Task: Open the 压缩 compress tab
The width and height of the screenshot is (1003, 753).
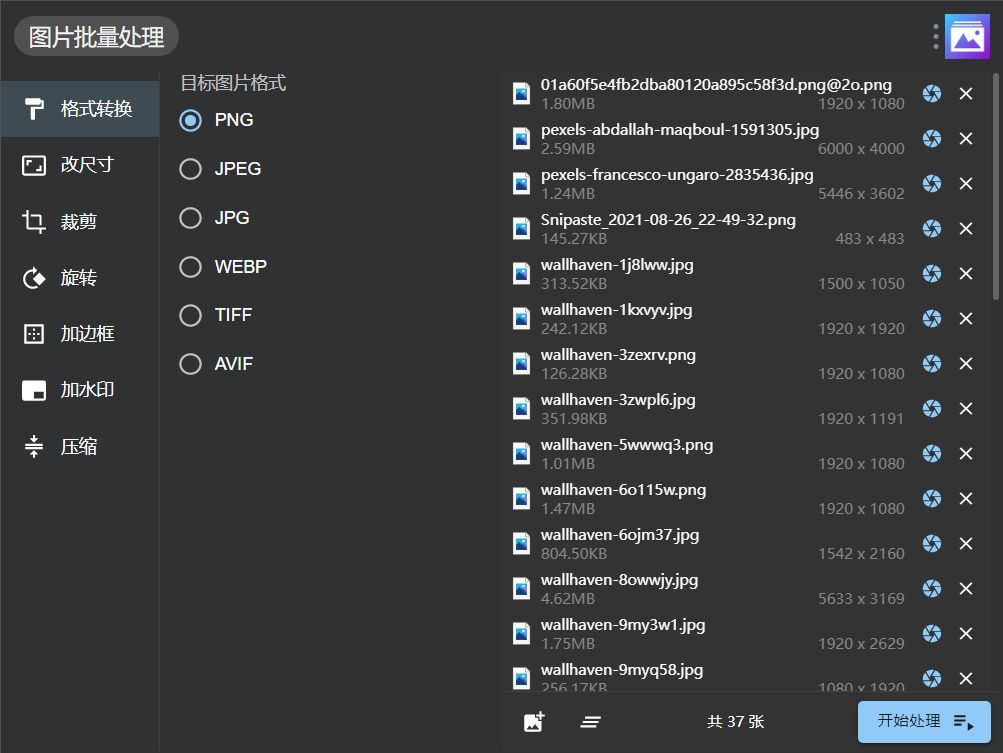Action: pos(79,446)
